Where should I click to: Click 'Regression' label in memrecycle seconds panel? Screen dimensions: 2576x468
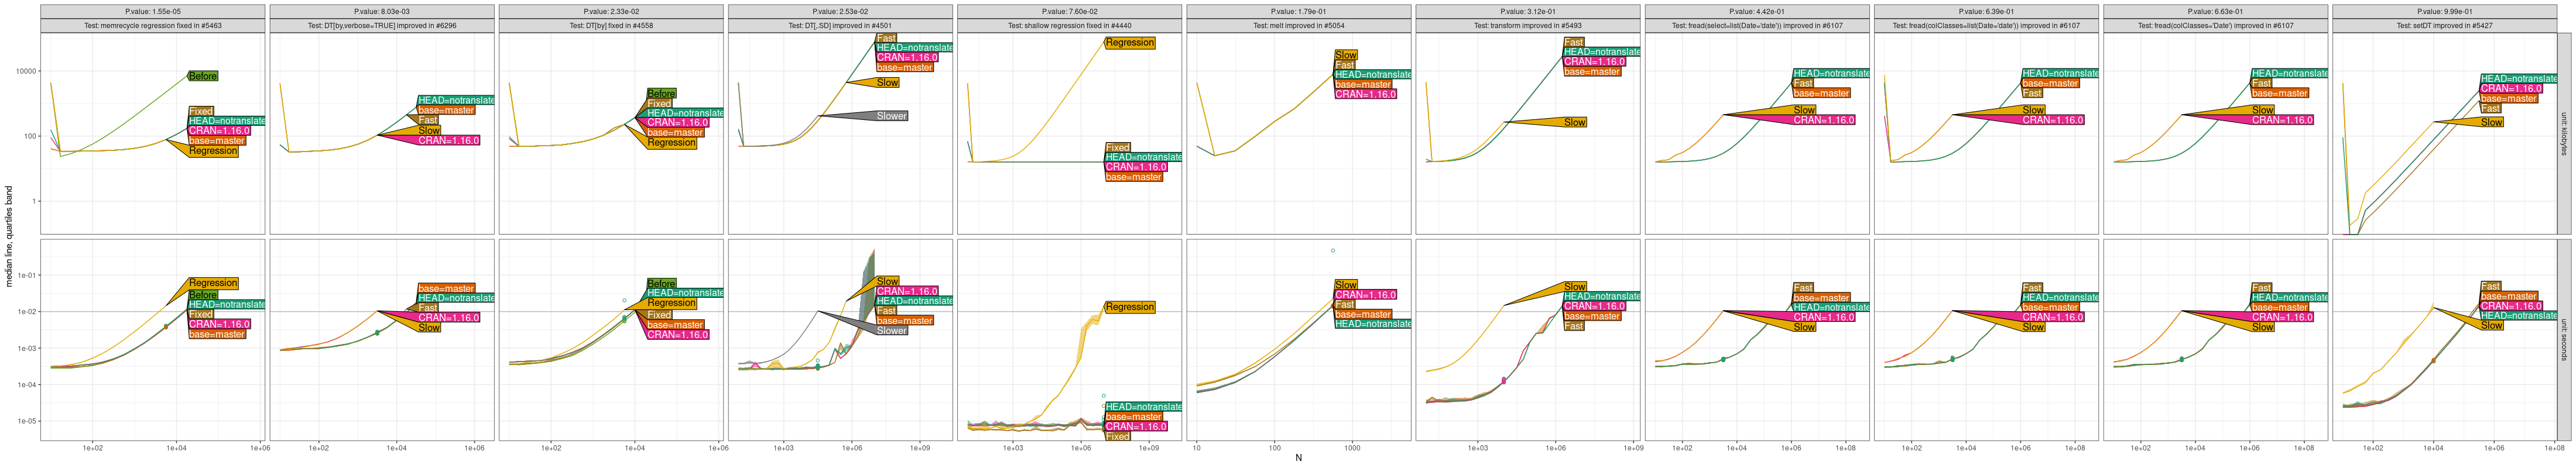coord(213,283)
